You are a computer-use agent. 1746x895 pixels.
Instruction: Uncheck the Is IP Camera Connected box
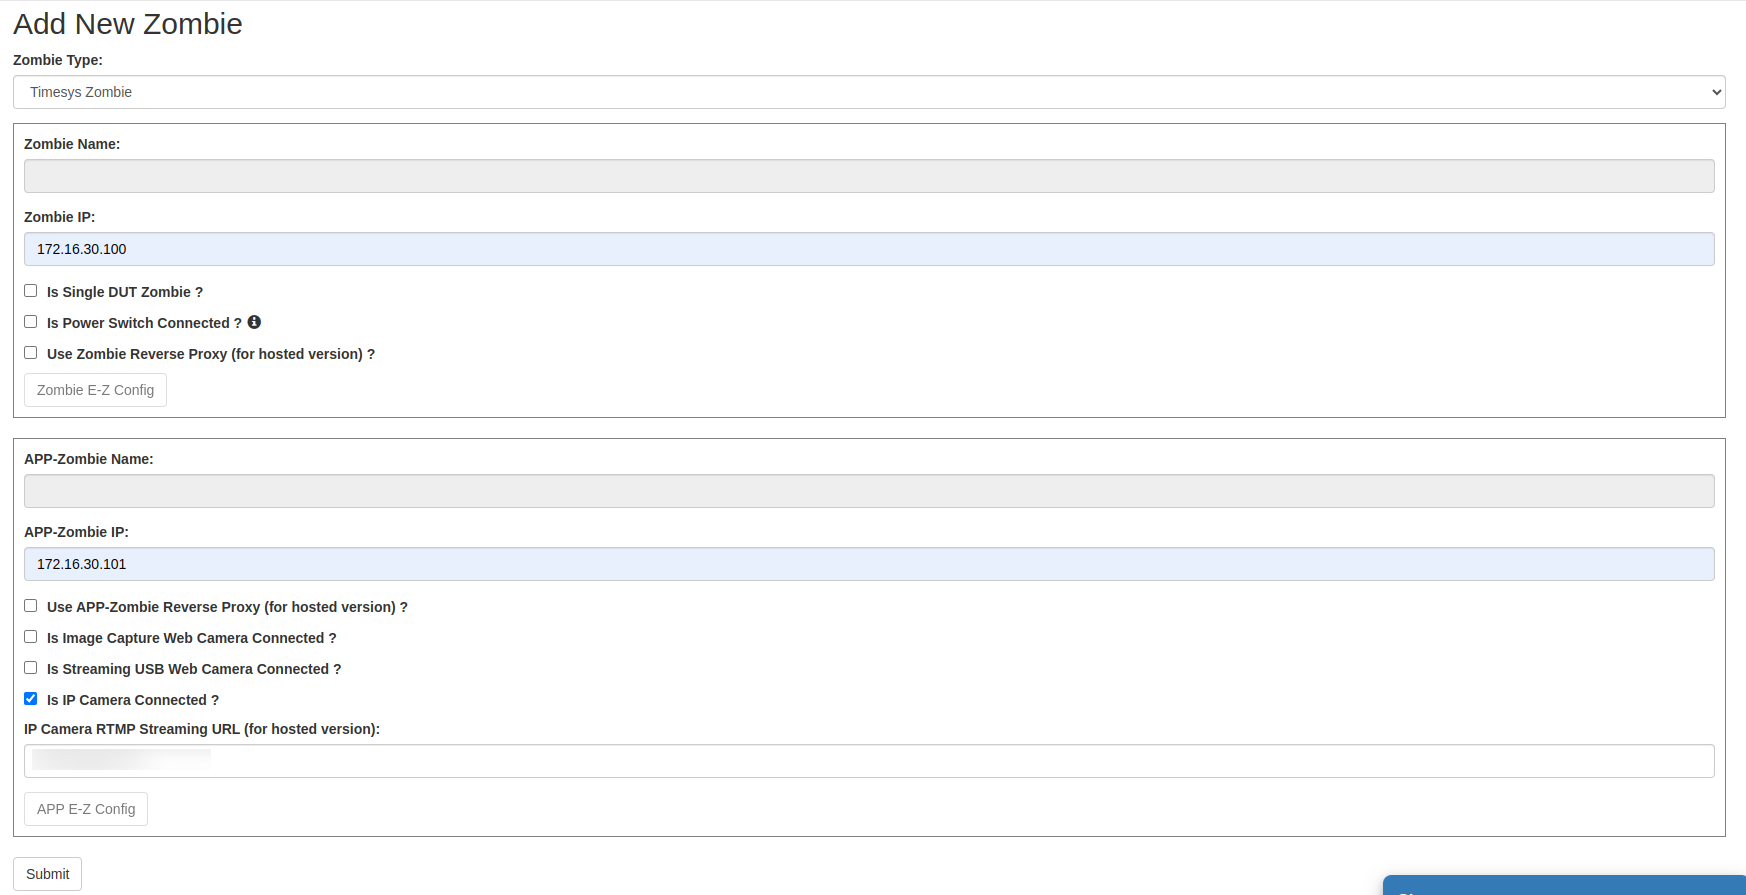click(x=31, y=699)
